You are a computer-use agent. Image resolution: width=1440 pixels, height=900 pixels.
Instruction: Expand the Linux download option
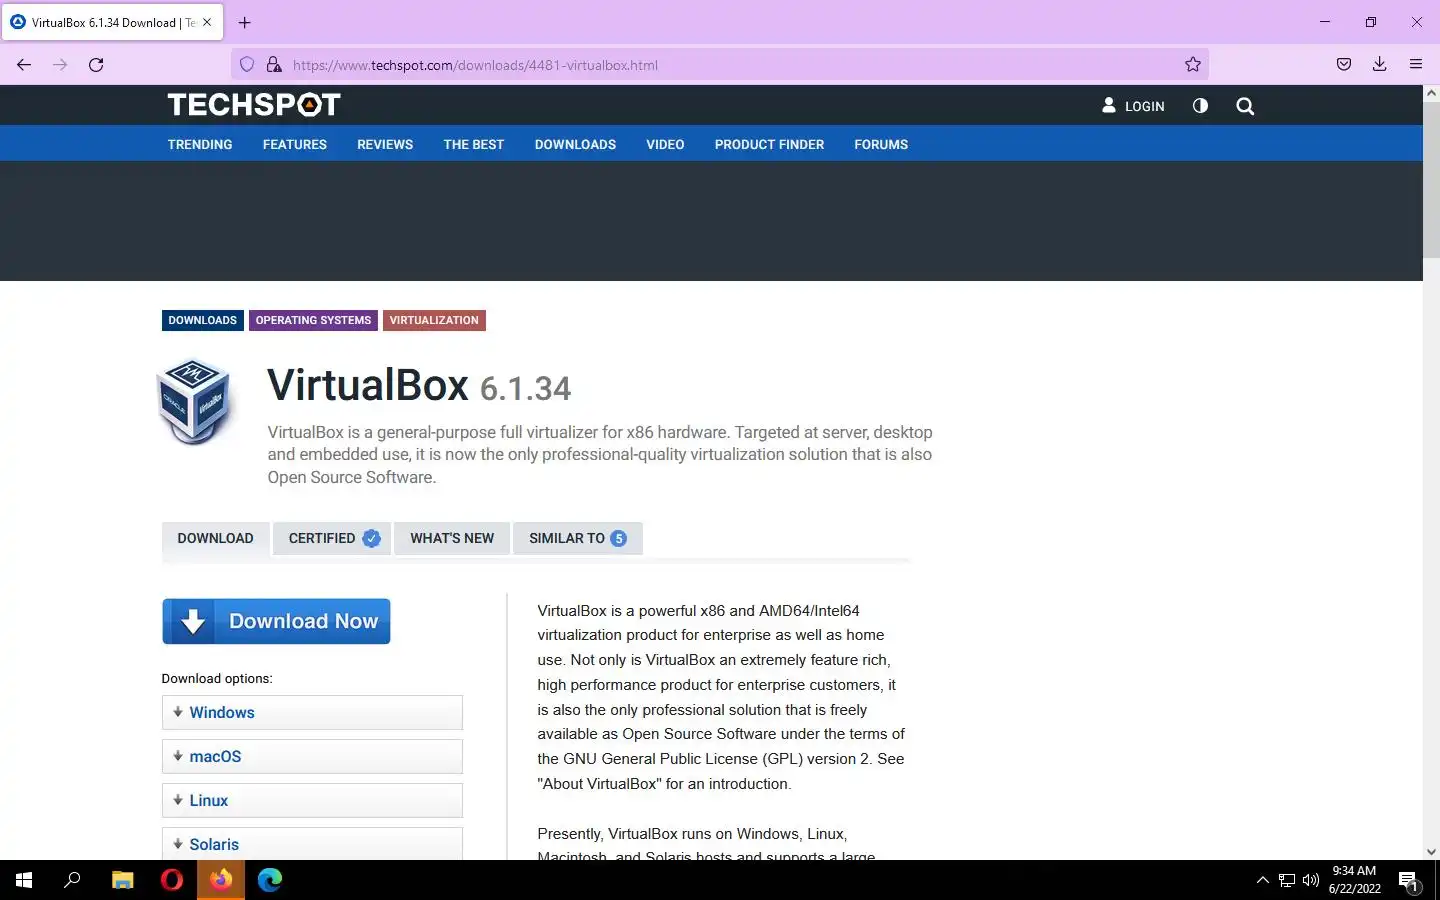312,800
